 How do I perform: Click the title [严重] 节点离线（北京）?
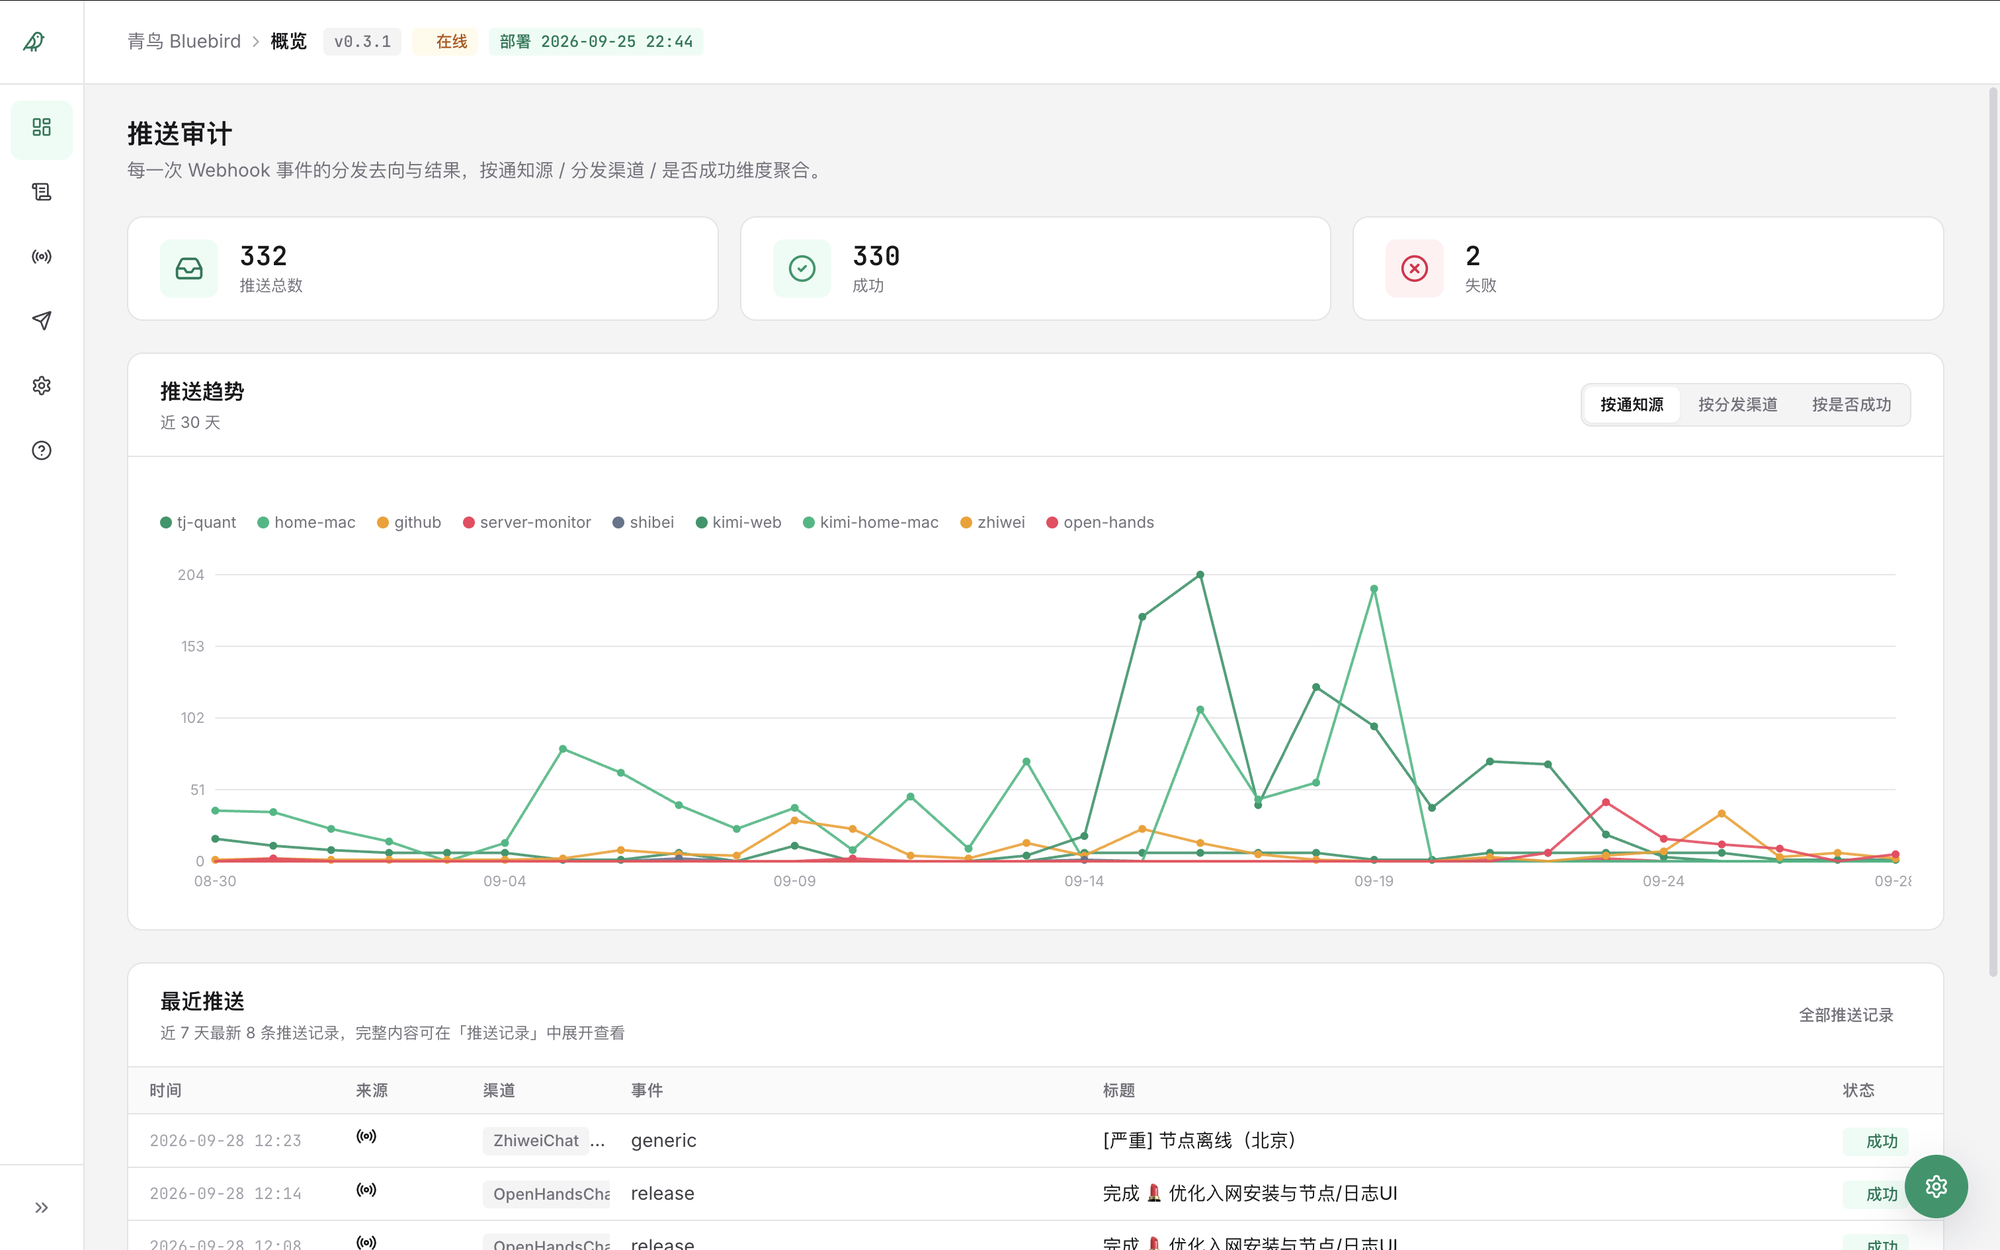[x=1200, y=1141]
